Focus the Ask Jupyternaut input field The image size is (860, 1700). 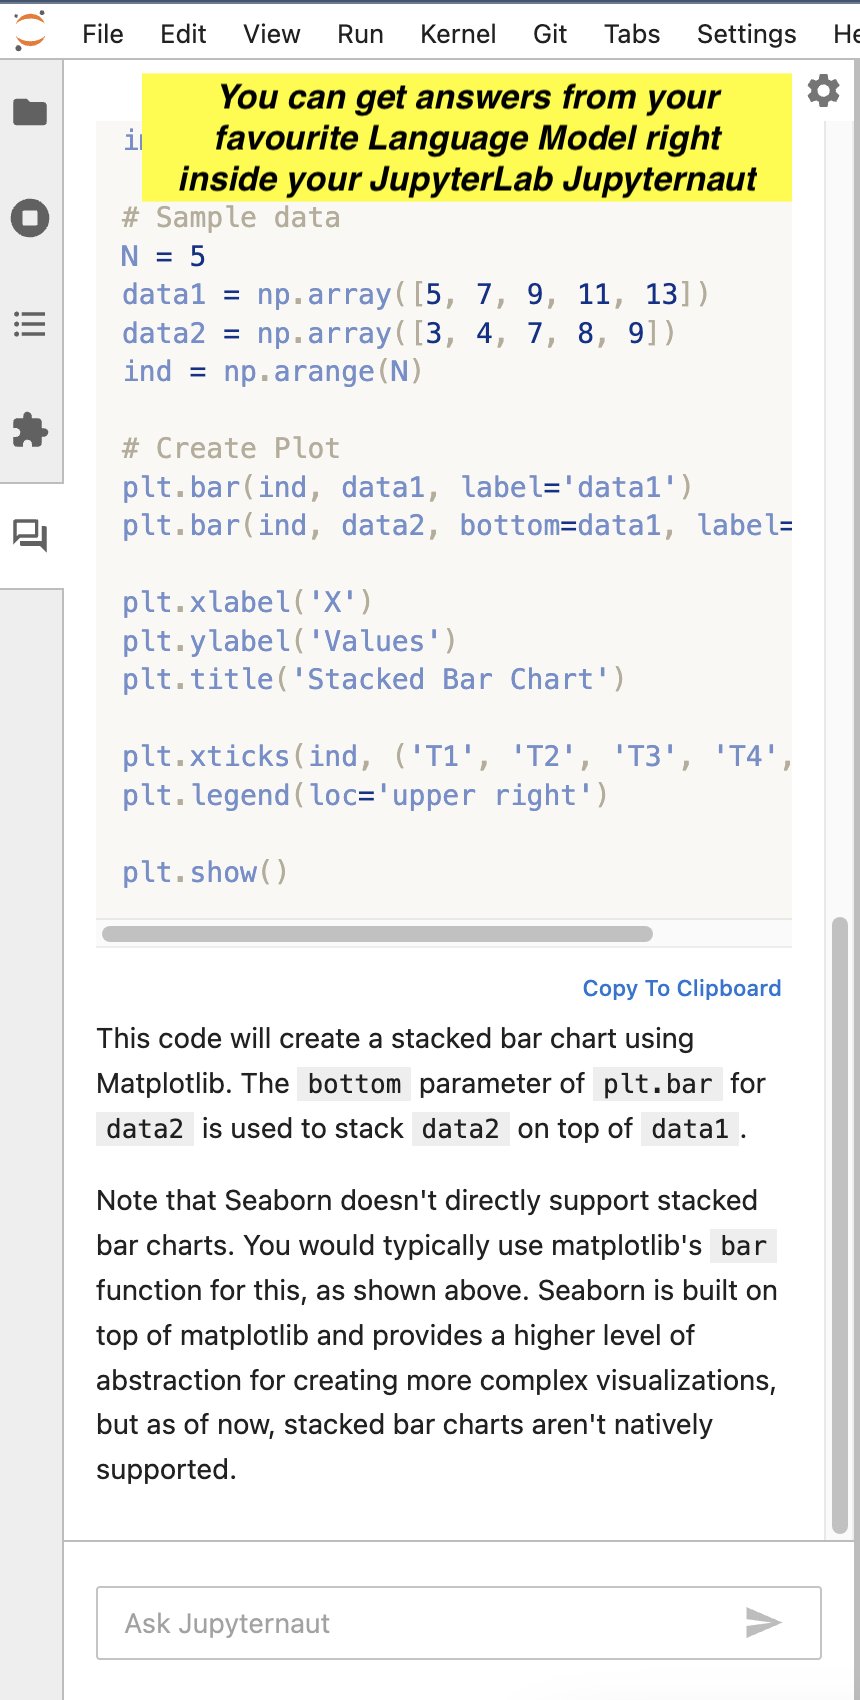[459, 1623]
